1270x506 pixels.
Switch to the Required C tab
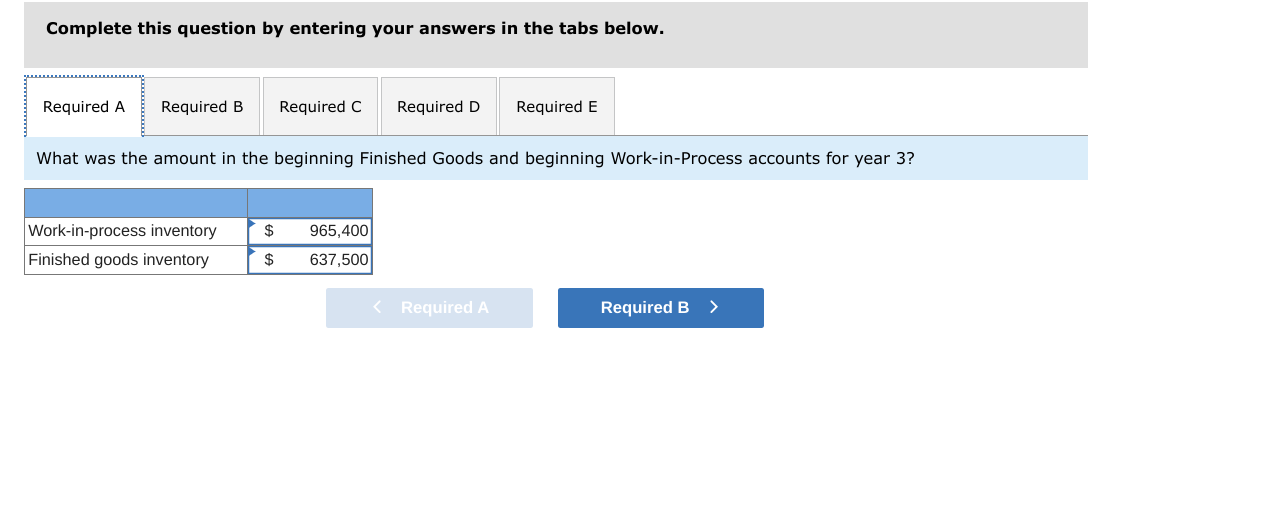pos(320,107)
